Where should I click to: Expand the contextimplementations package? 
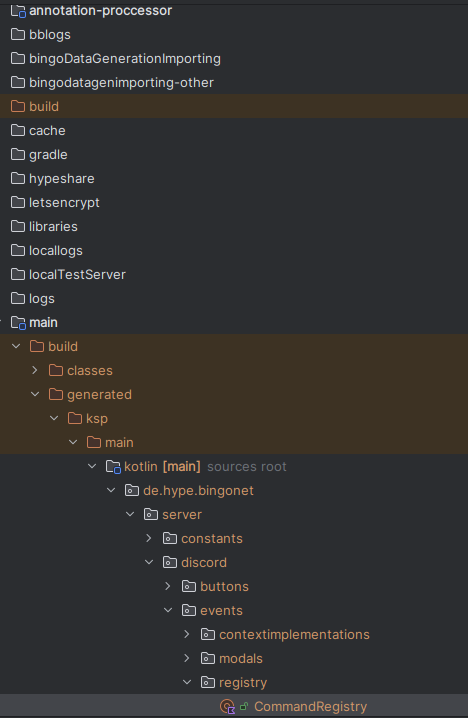click(x=187, y=634)
